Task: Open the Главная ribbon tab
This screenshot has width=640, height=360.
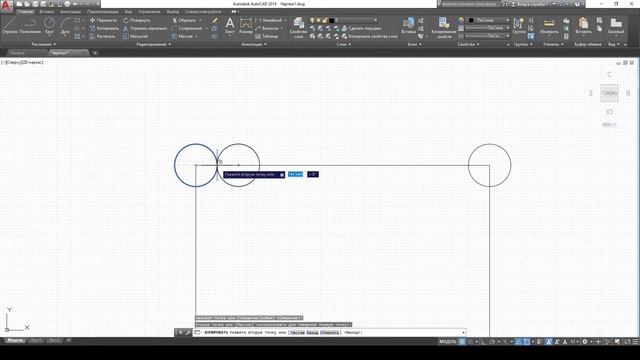Action: (x=25, y=12)
